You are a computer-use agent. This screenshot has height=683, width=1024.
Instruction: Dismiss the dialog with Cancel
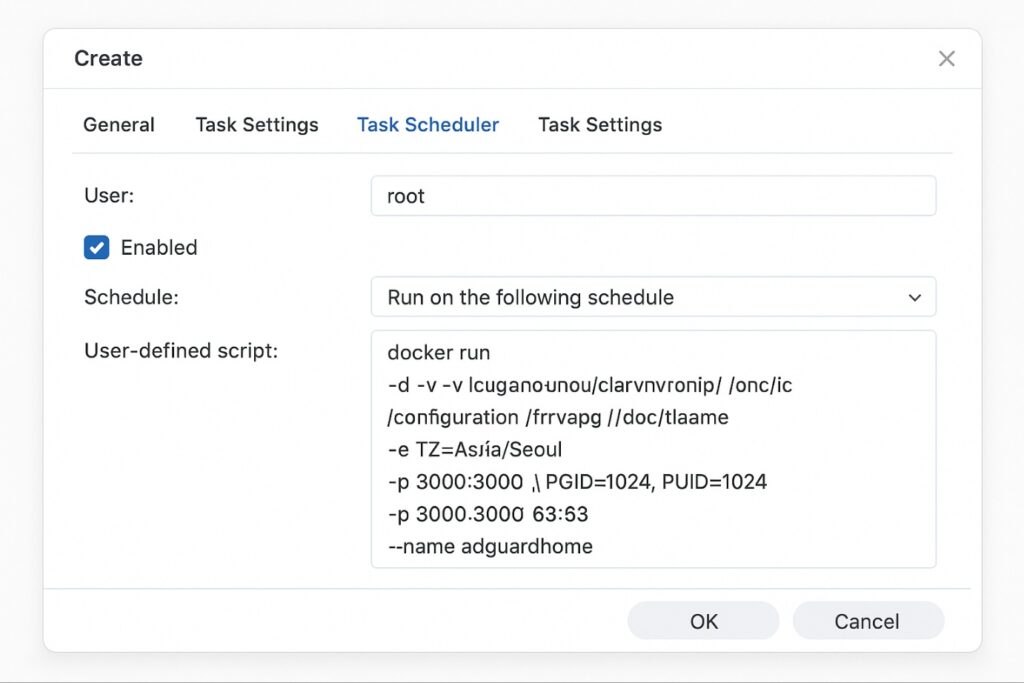tap(867, 620)
